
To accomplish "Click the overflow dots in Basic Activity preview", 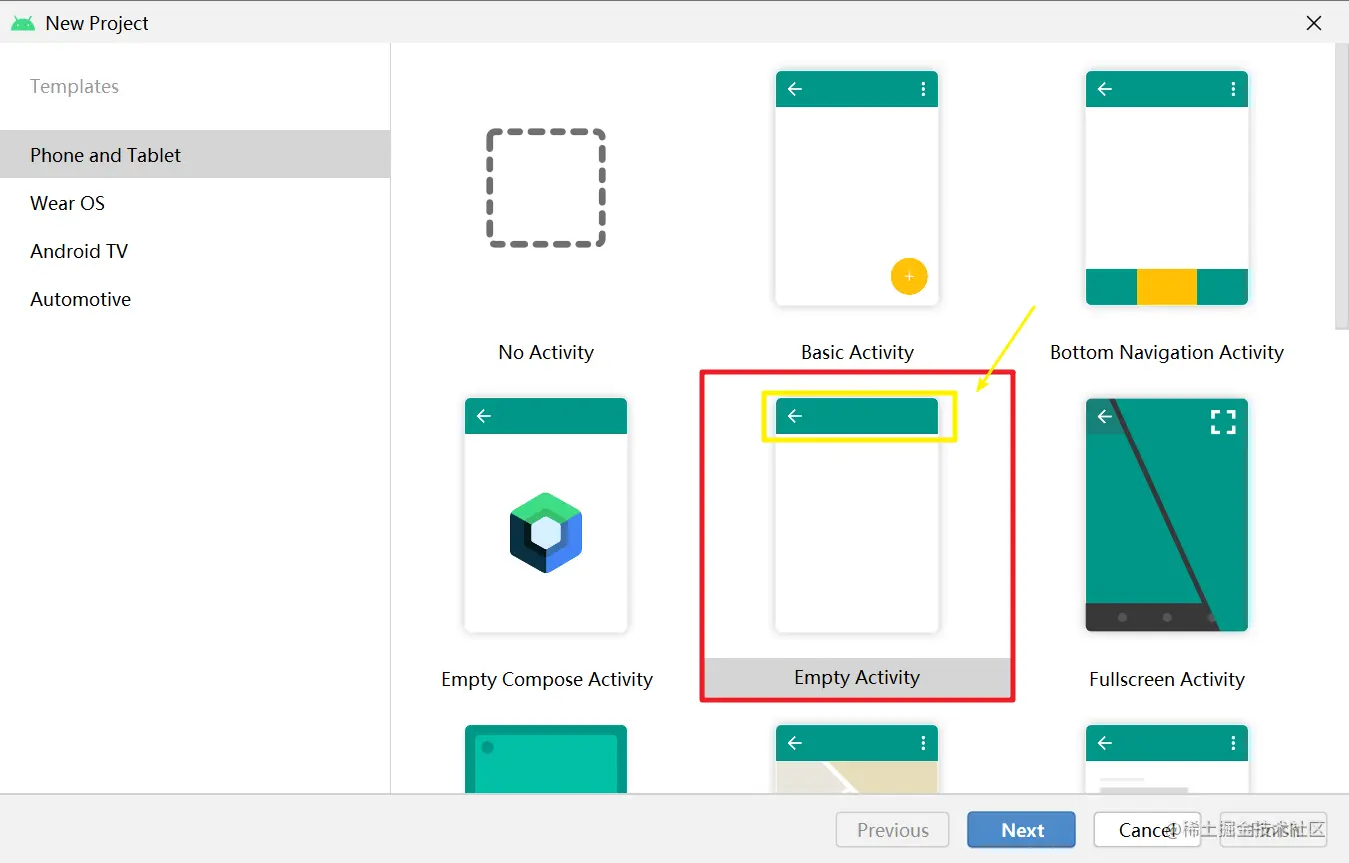I will [923, 89].
